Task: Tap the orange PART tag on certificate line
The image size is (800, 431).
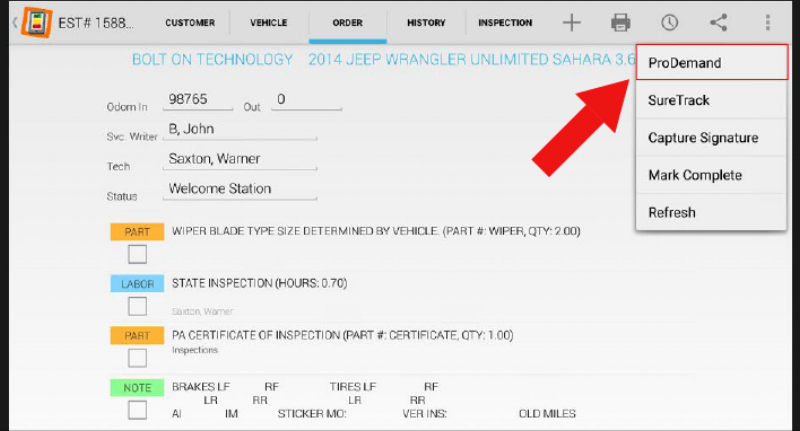Action: [x=137, y=336]
